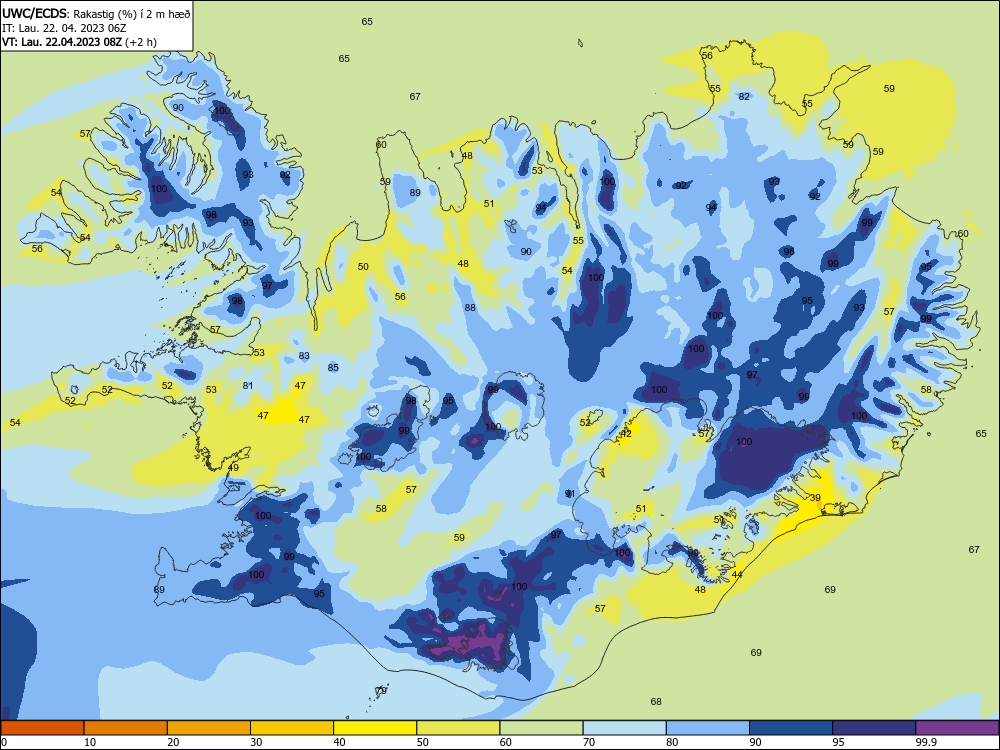Choose the light green 60–70 legend segment
This screenshot has width=1000, height=750.
(541, 728)
